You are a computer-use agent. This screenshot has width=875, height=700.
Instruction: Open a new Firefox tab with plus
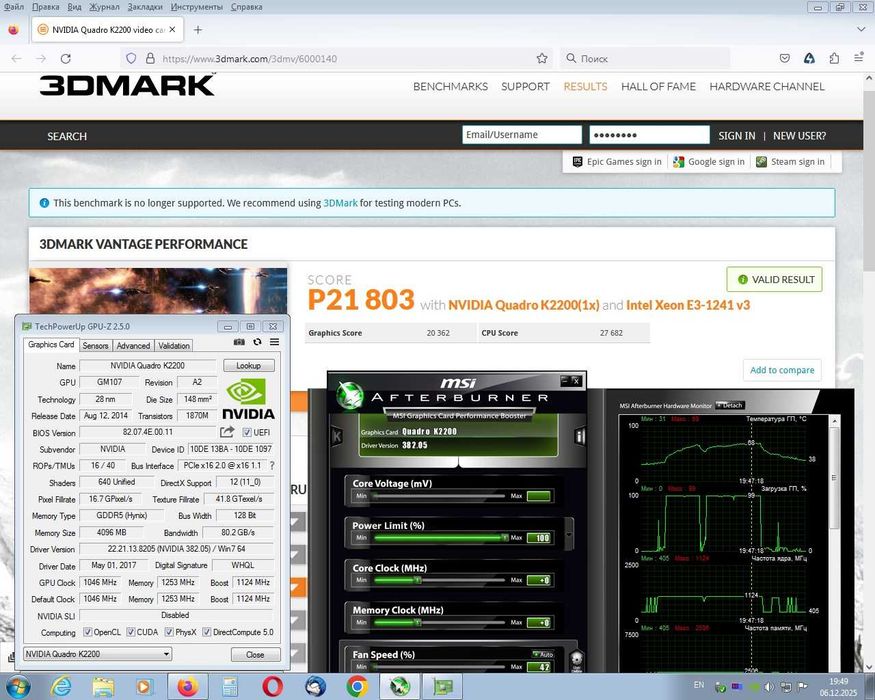[198, 30]
